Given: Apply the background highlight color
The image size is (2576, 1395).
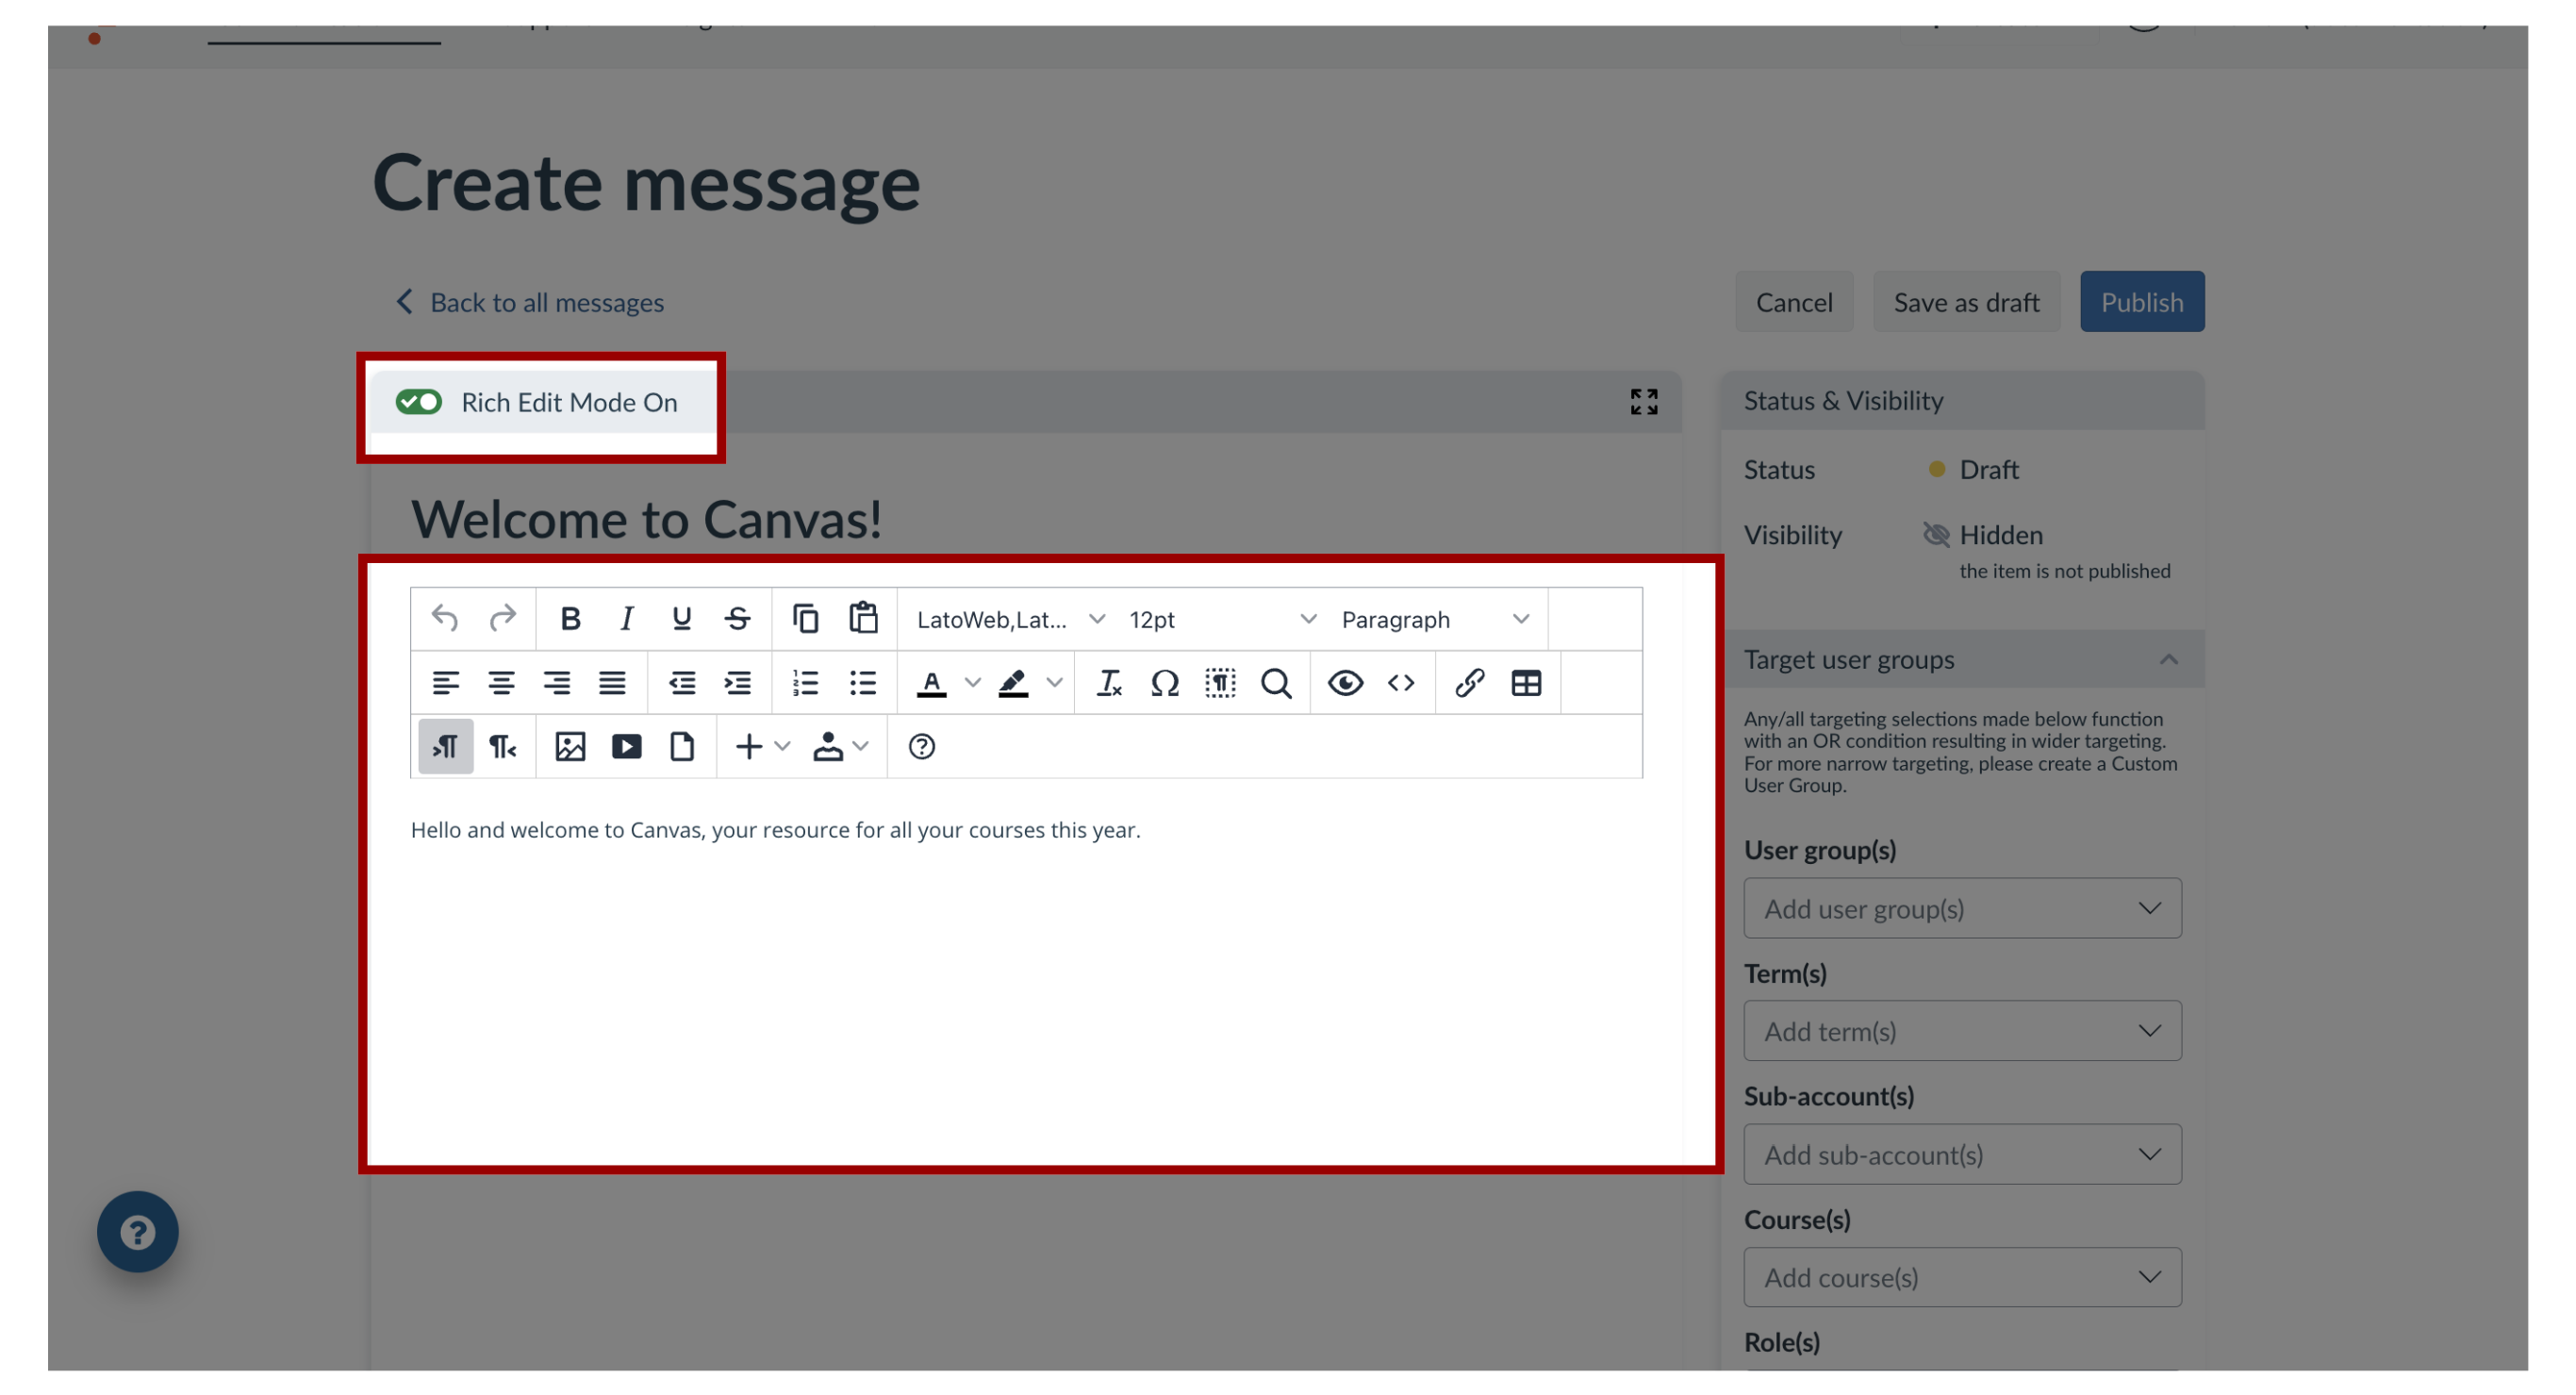Looking at the screenshot, I should click(1013, 683).
